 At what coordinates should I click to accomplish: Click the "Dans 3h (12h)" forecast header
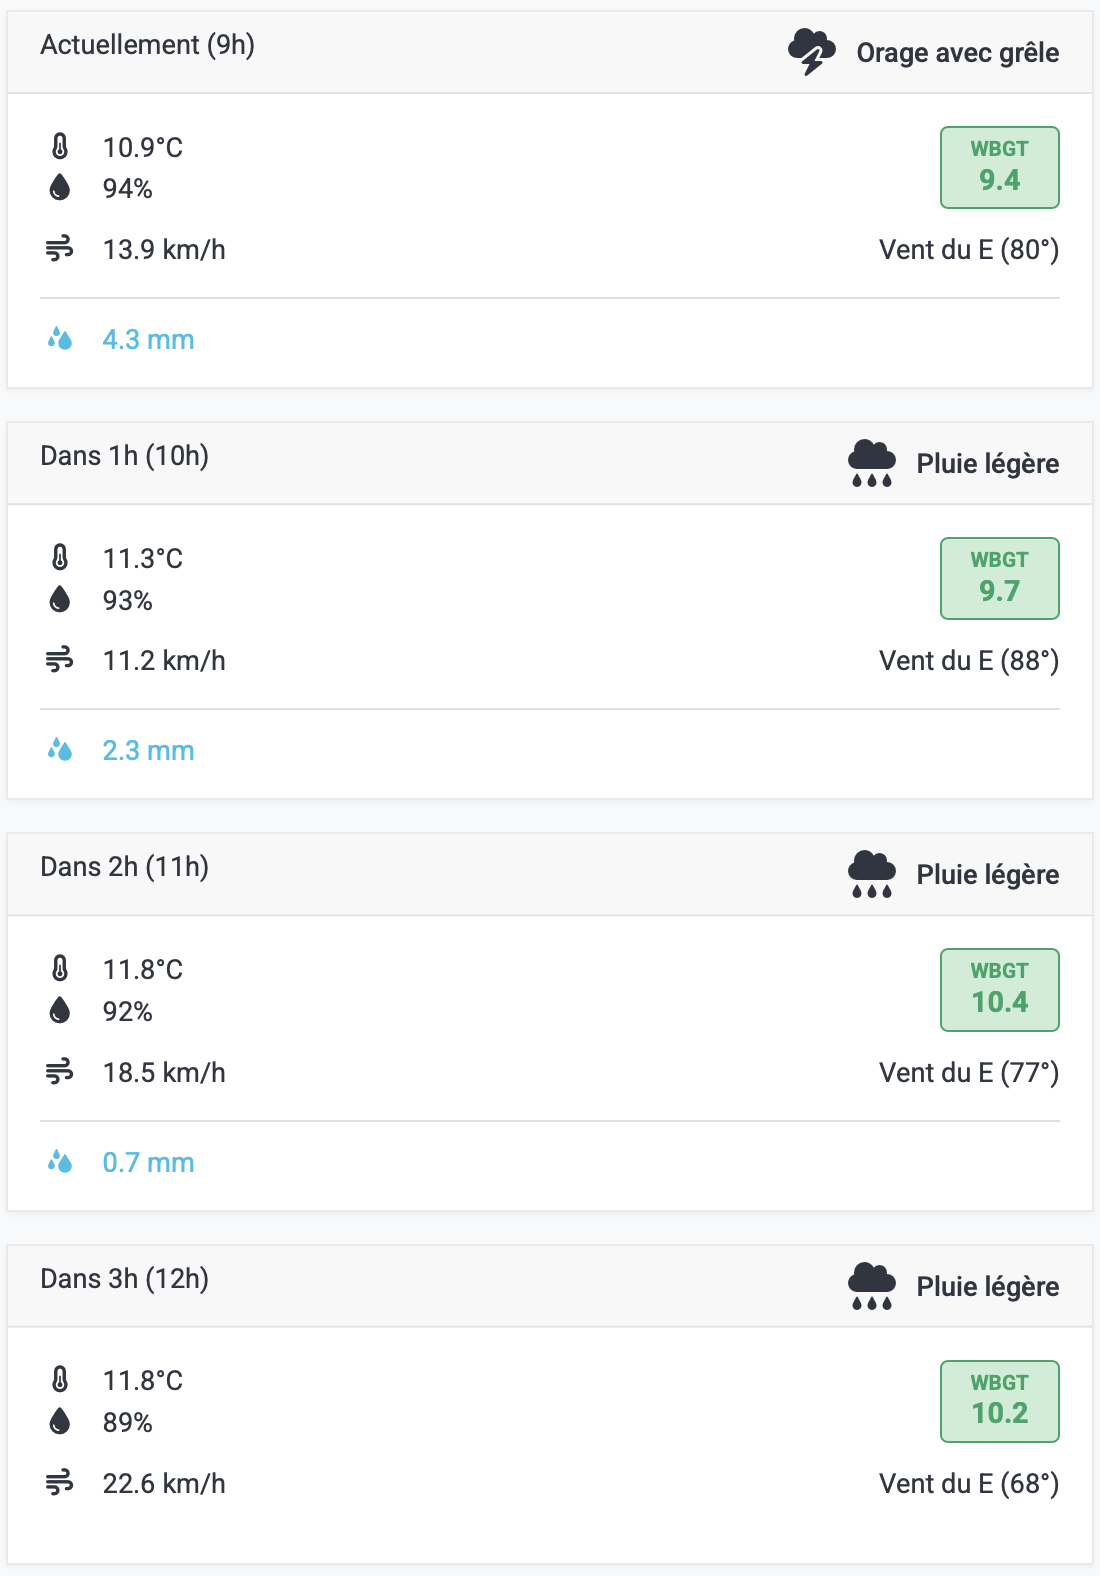(x=125, y=1279)
